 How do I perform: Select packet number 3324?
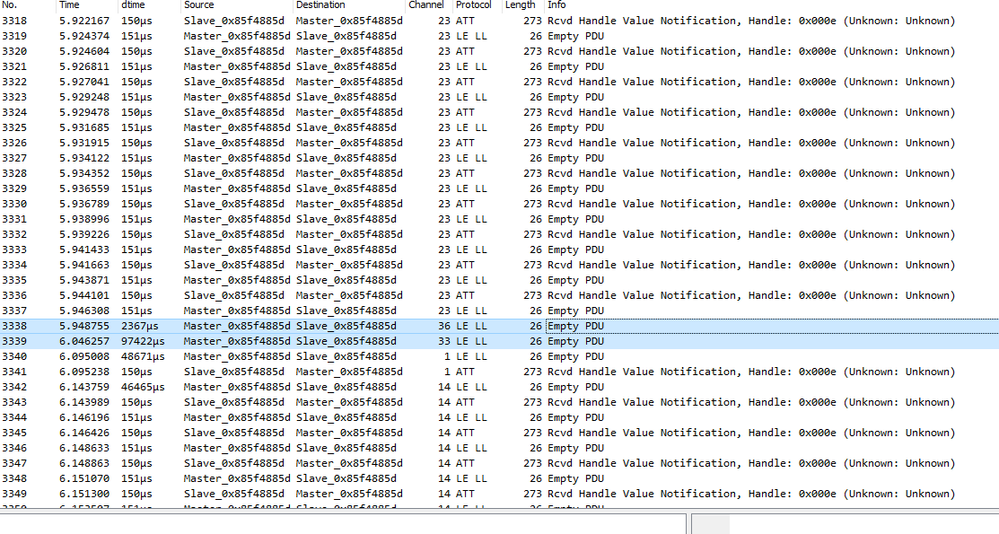click(14, 113)
